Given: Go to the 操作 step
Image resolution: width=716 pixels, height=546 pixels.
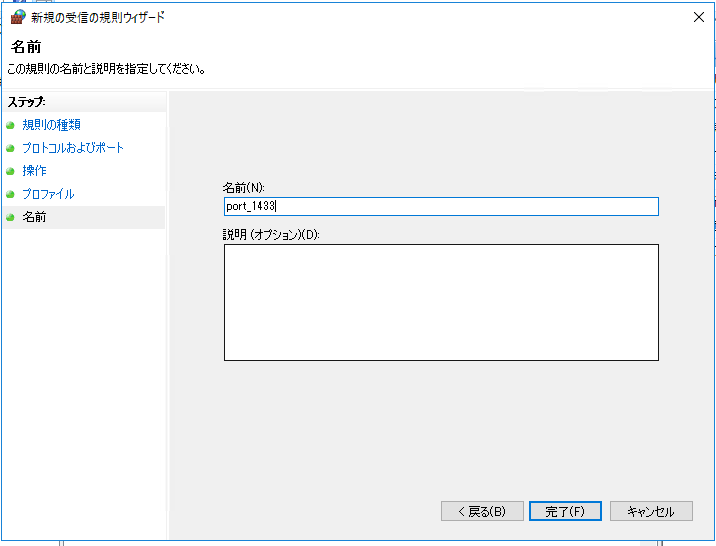Looking at the screenshot, I should (x=34, y=171).
